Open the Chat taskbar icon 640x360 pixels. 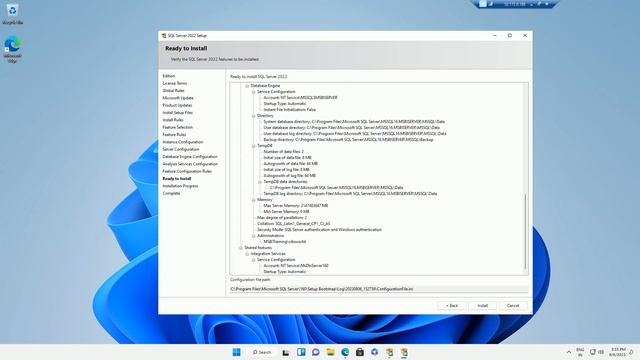coord(316,352)
